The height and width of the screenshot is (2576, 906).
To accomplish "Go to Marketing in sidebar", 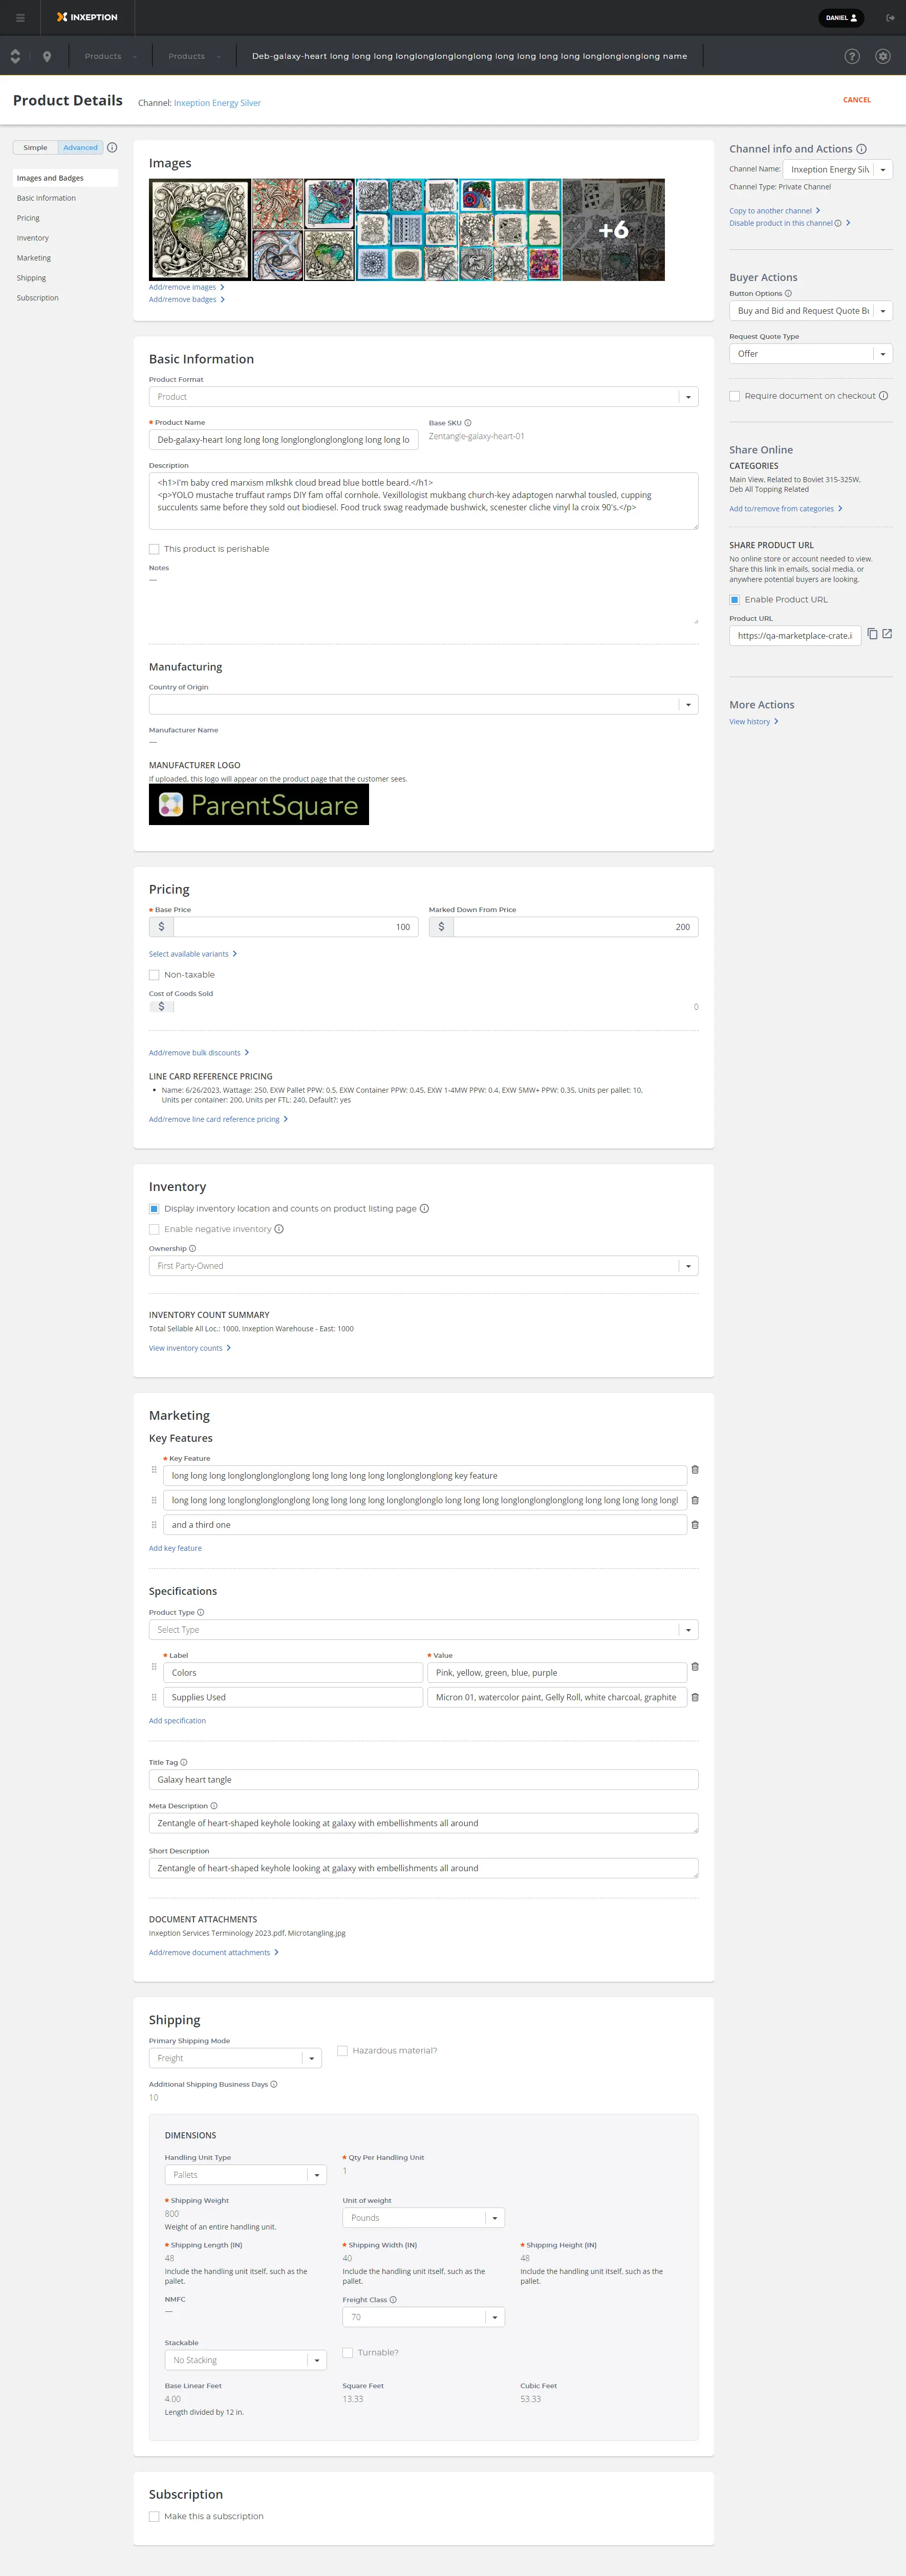I will pos(33,258).
